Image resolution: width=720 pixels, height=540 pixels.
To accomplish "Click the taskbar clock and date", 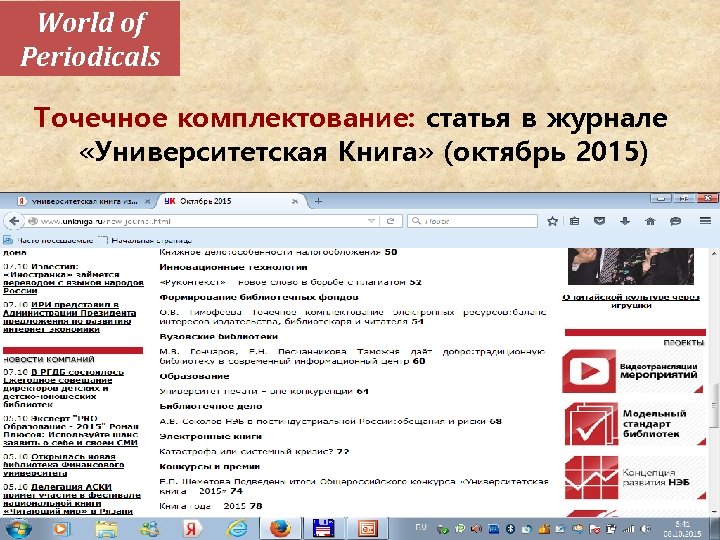I will (683, 529).
